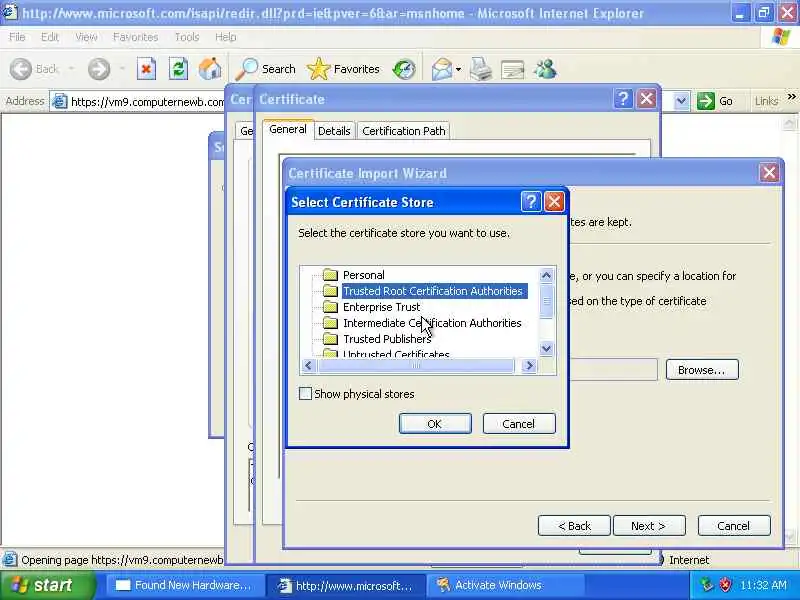This screenshot has width=800, height=600.
Task: Cancel the Select Certificate Store dialog
Action: (x=518, y=423)
